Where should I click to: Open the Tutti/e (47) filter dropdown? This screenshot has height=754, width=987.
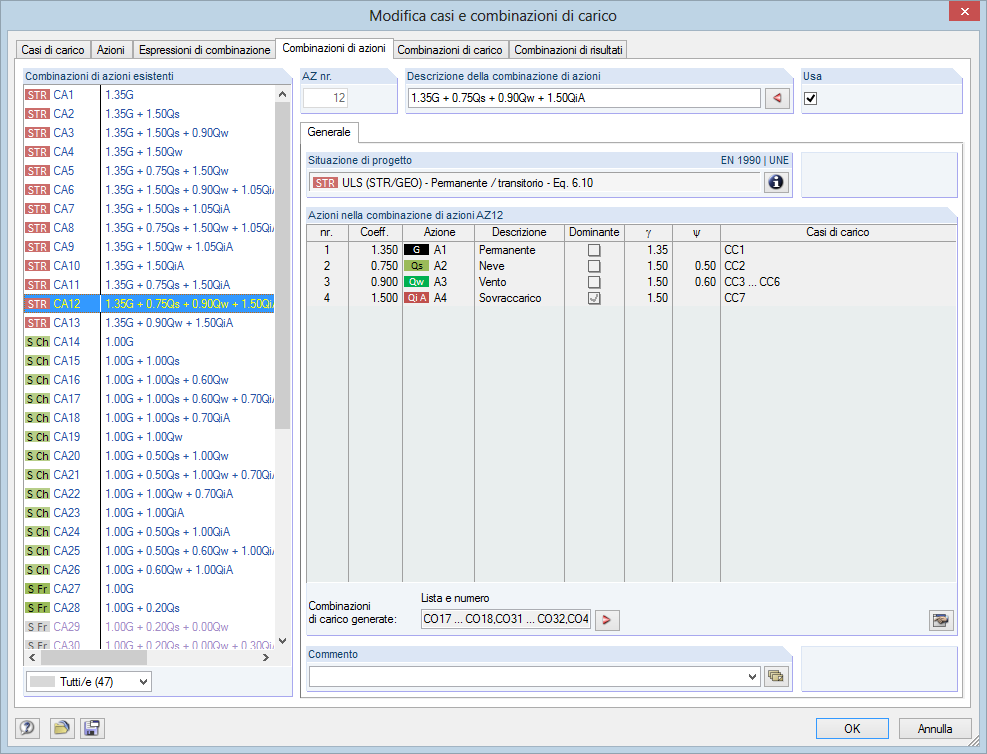89,682
